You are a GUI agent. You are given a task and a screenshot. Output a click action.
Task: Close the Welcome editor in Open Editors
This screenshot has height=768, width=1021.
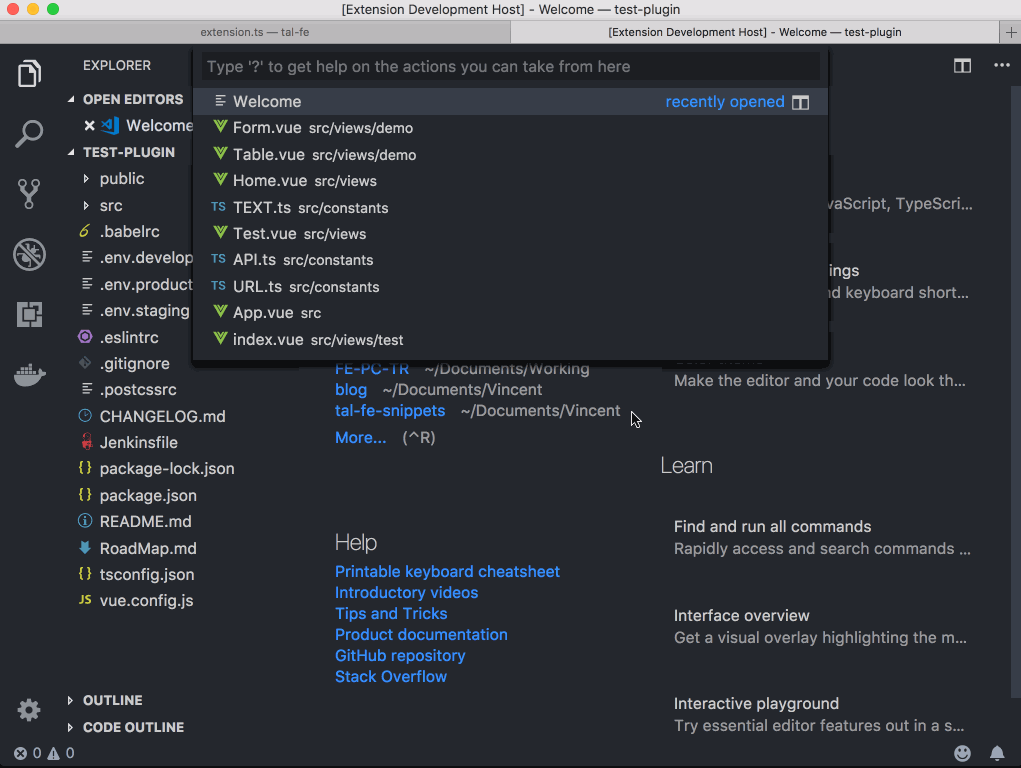[89, 125]
